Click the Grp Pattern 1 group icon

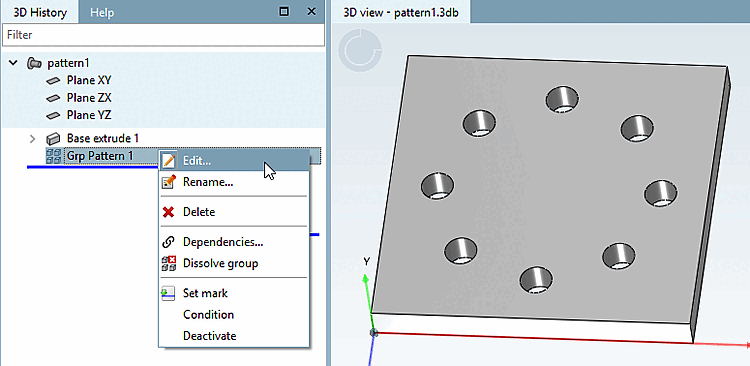(53, 156)
